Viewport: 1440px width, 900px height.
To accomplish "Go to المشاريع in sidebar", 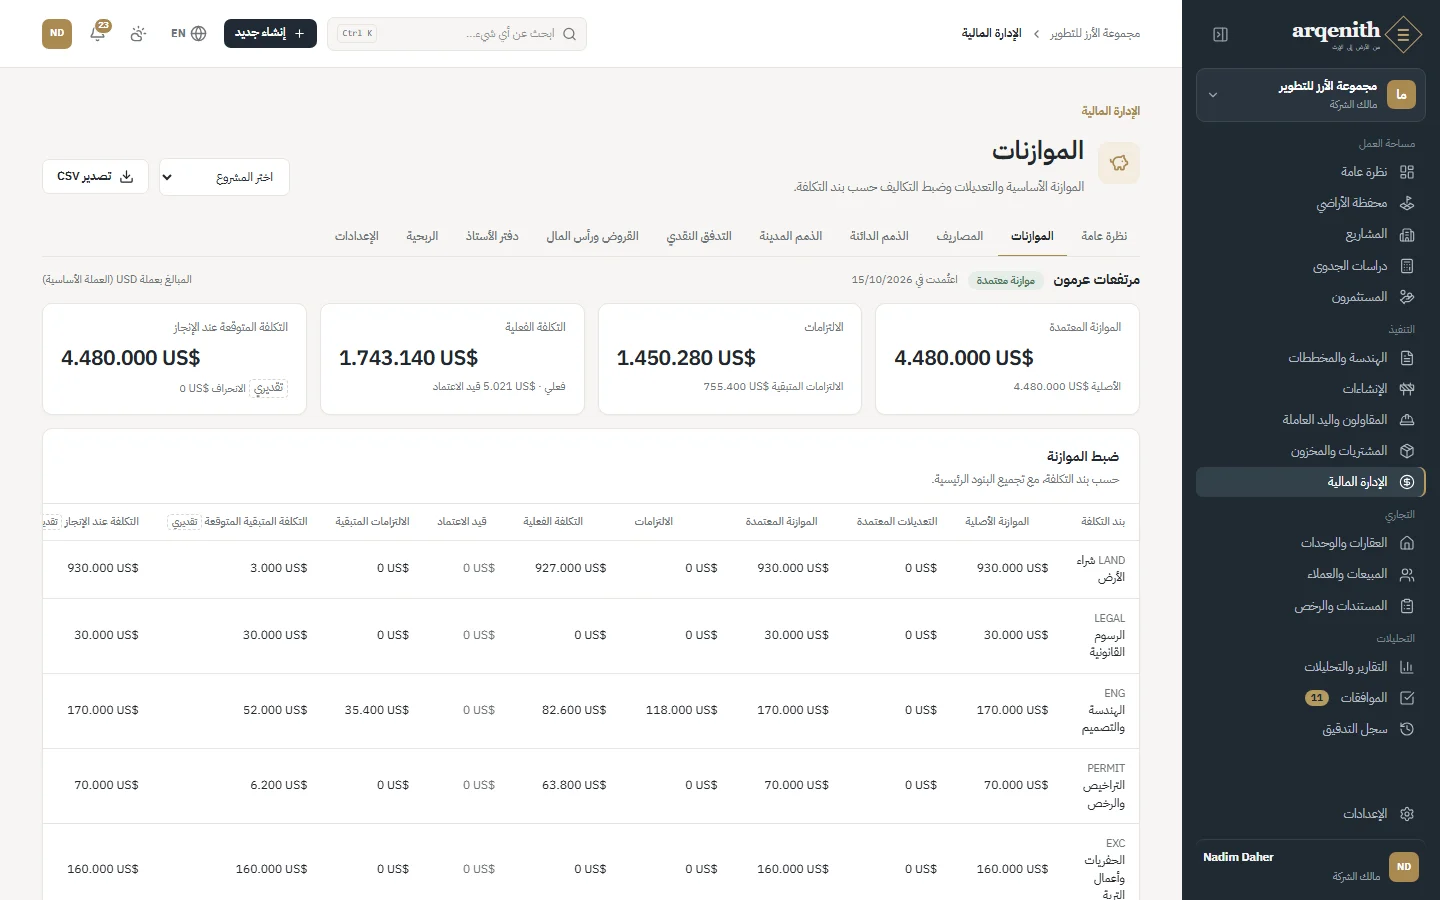I will click(x=1310, y=234).
